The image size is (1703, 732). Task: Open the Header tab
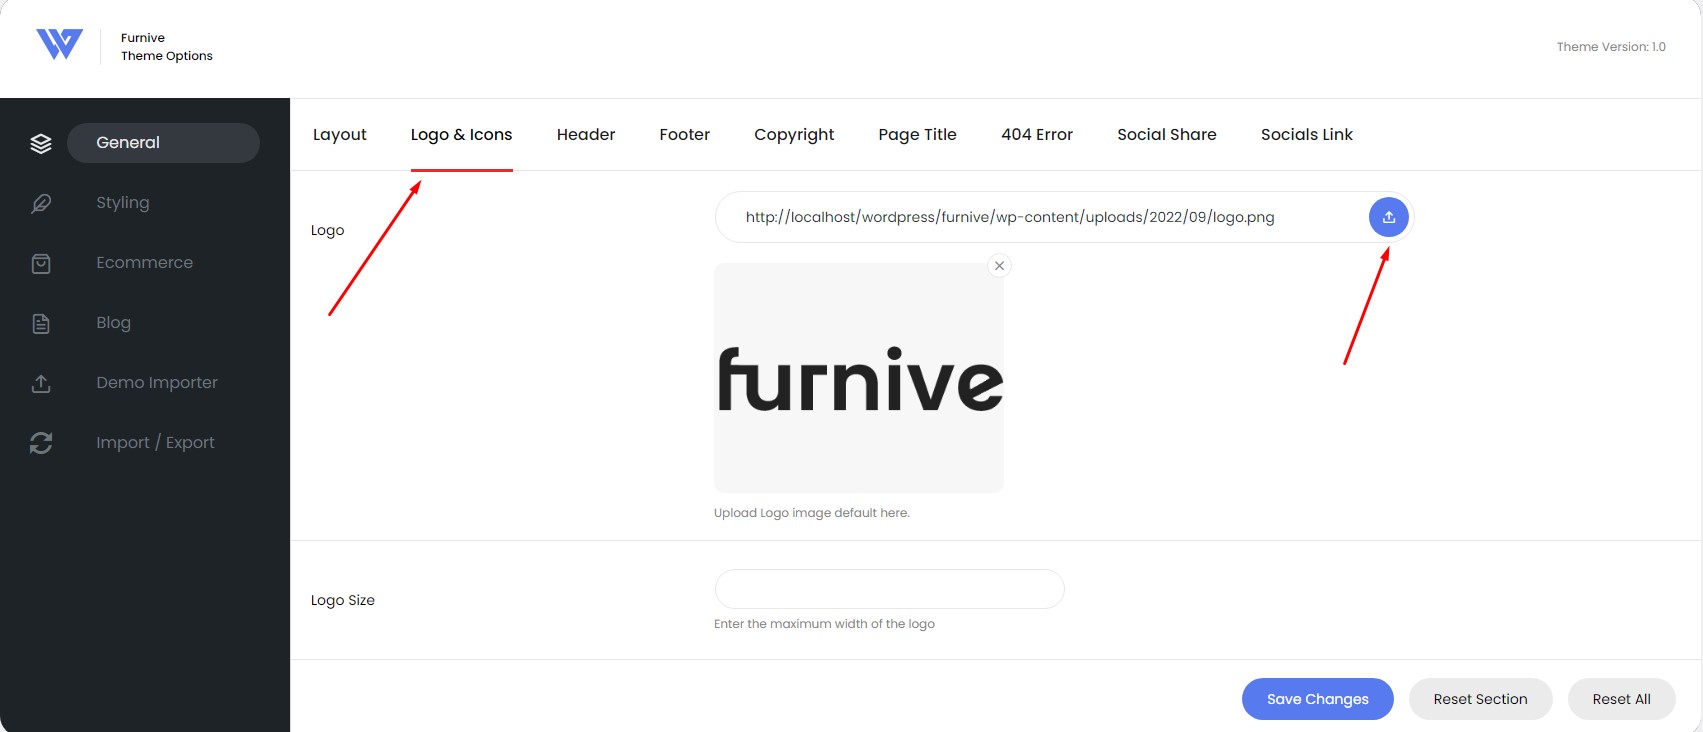click(x=586, y=135)
